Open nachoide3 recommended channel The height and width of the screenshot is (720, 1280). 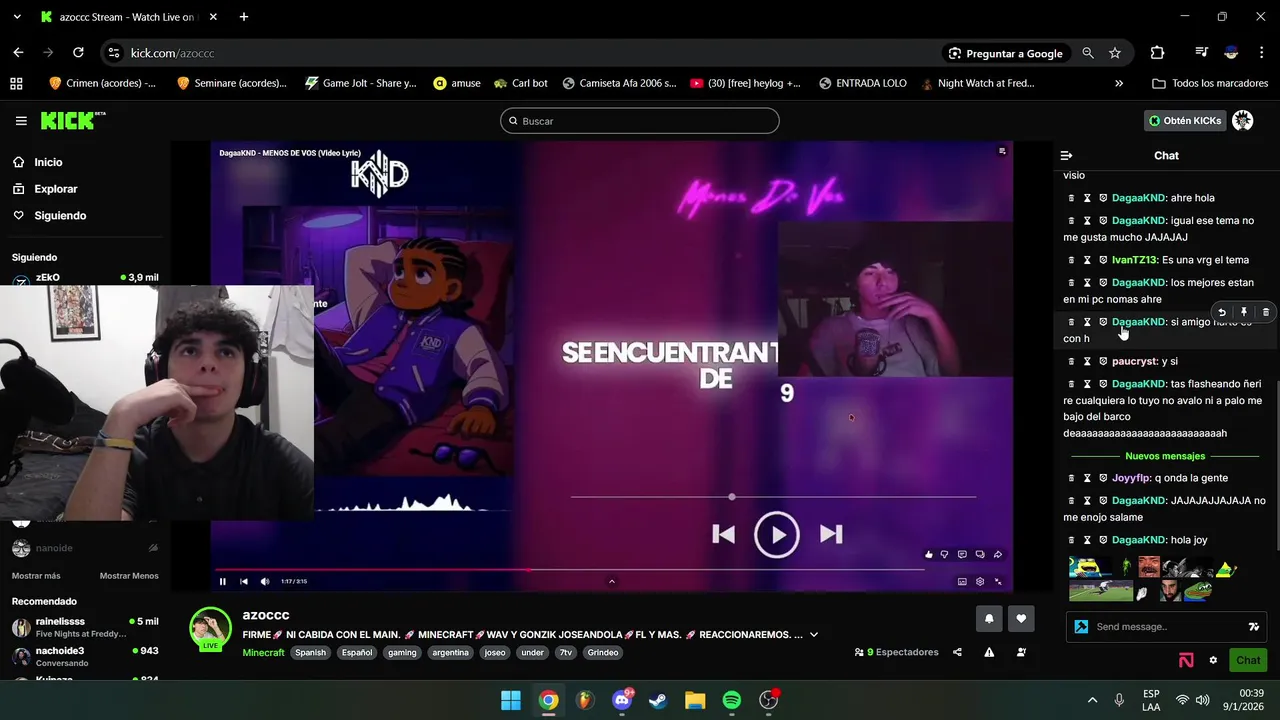tap(85, 656)
